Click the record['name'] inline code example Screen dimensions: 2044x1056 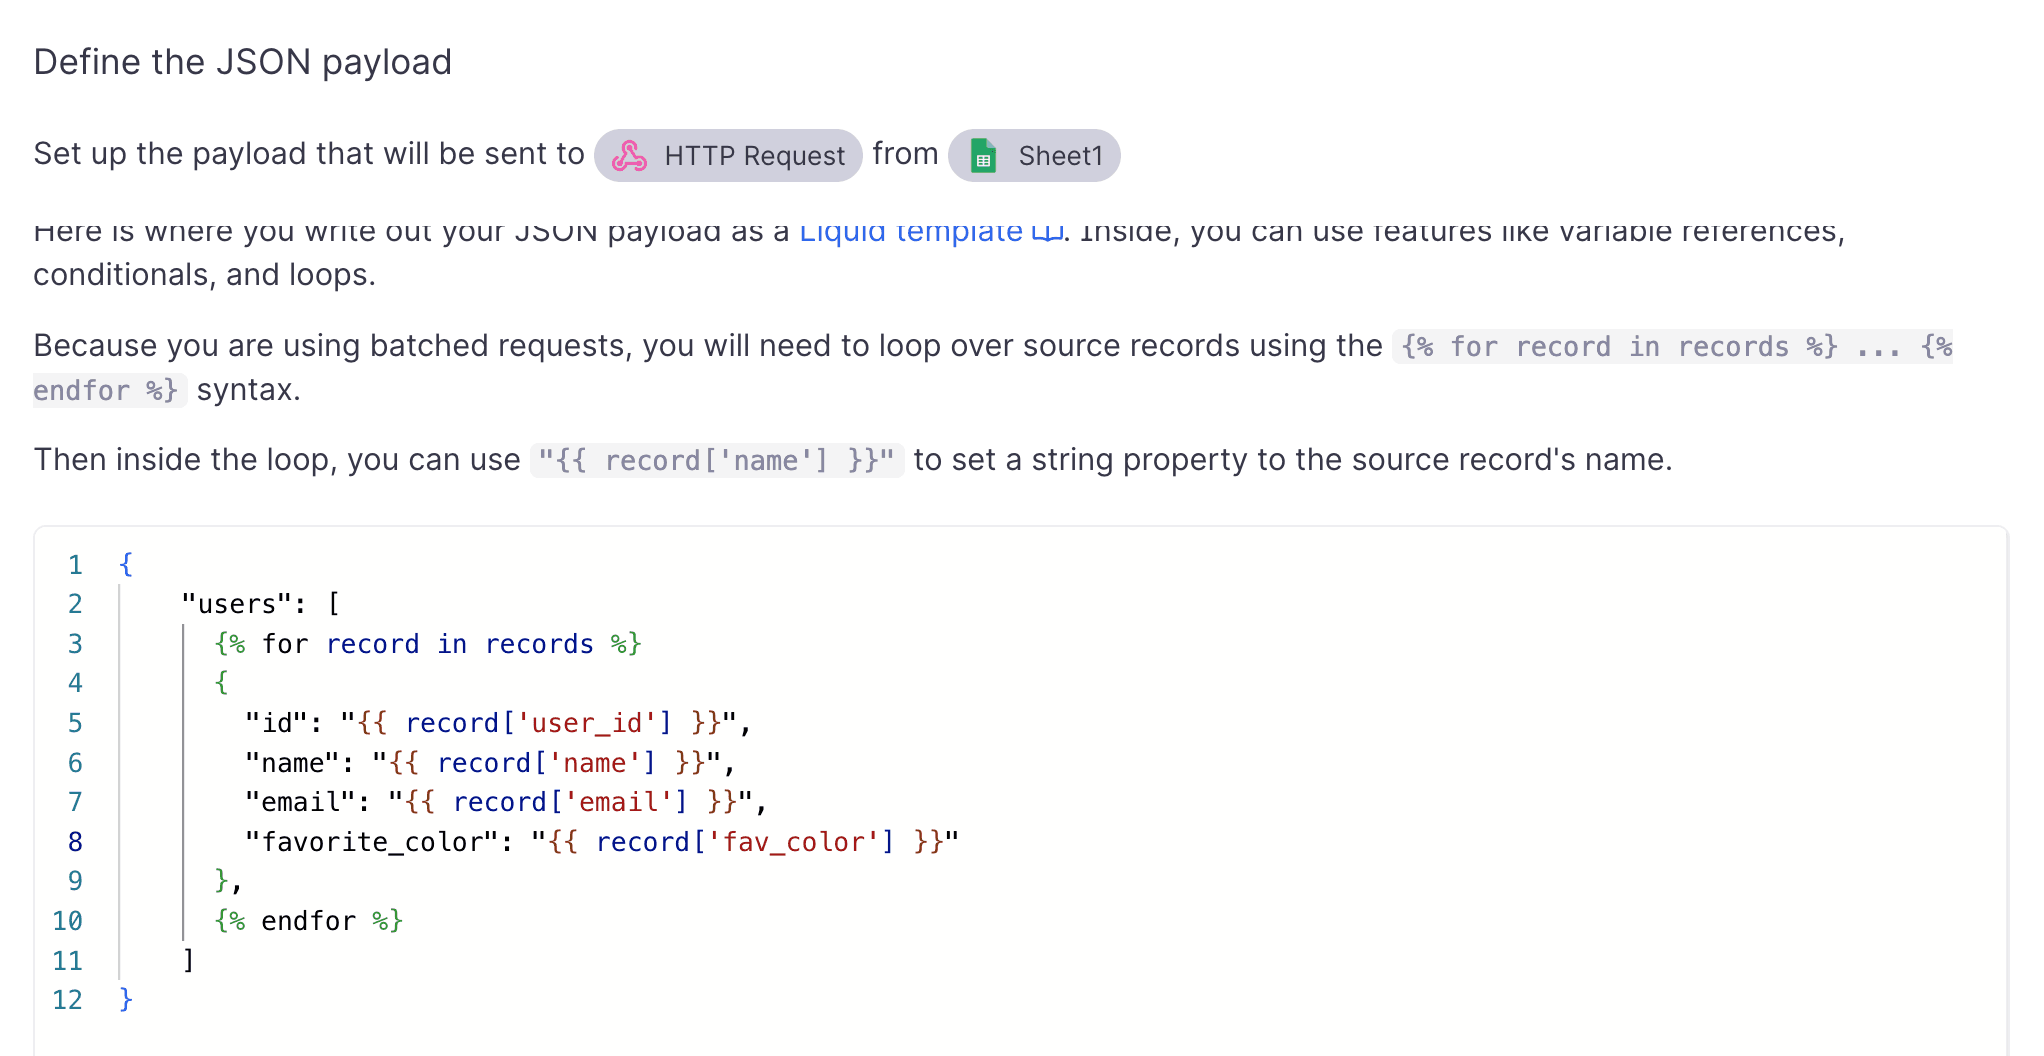coord(716,459)
